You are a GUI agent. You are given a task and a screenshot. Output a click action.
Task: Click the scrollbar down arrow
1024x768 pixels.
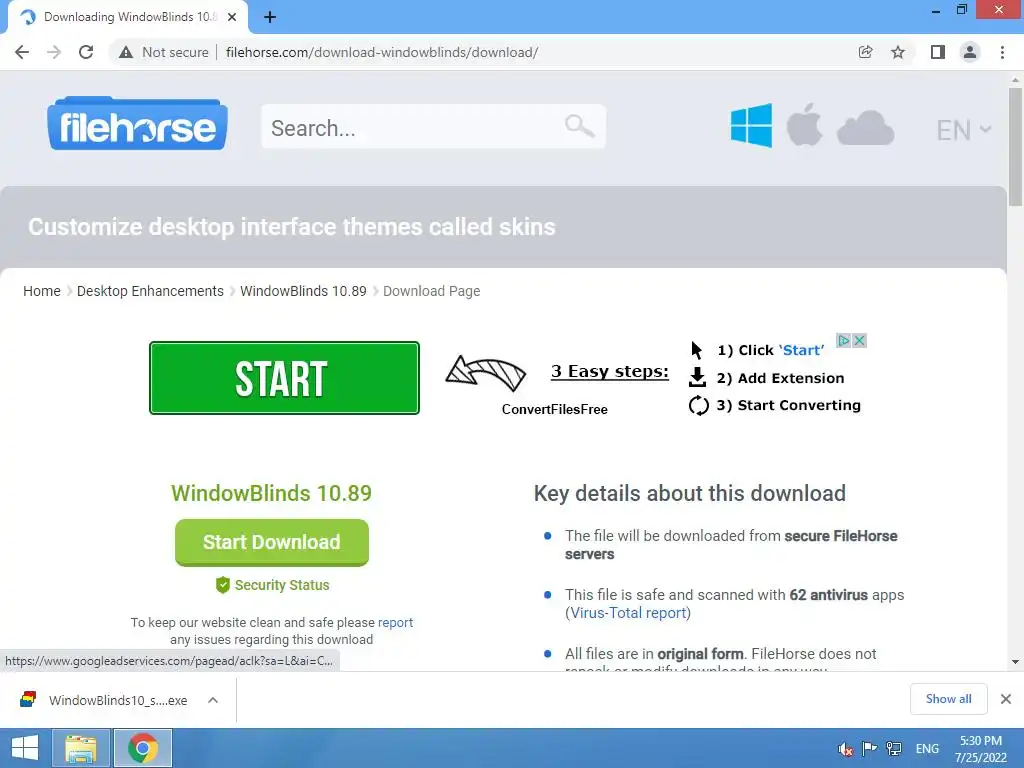pos(1015,662)
